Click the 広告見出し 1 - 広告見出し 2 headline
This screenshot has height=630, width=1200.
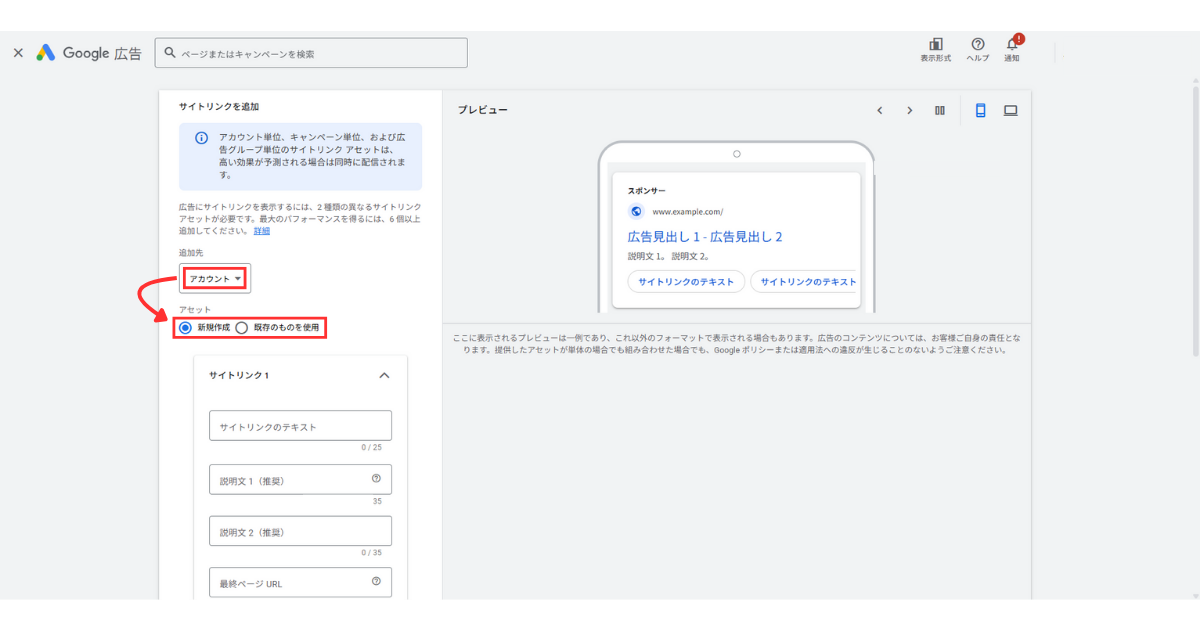coord(705,237)
